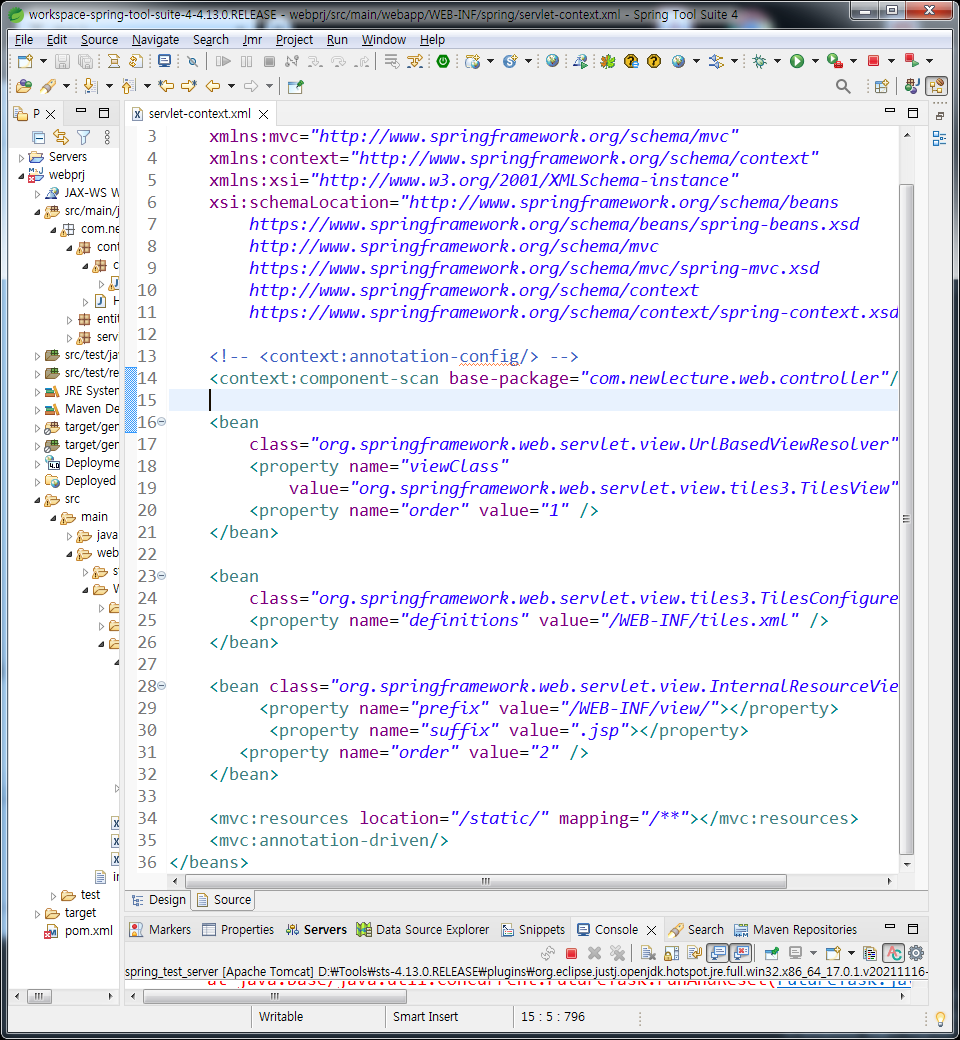Click the orange maple leaf toolbar icon
960x1040 pixels.
(608, 62)
